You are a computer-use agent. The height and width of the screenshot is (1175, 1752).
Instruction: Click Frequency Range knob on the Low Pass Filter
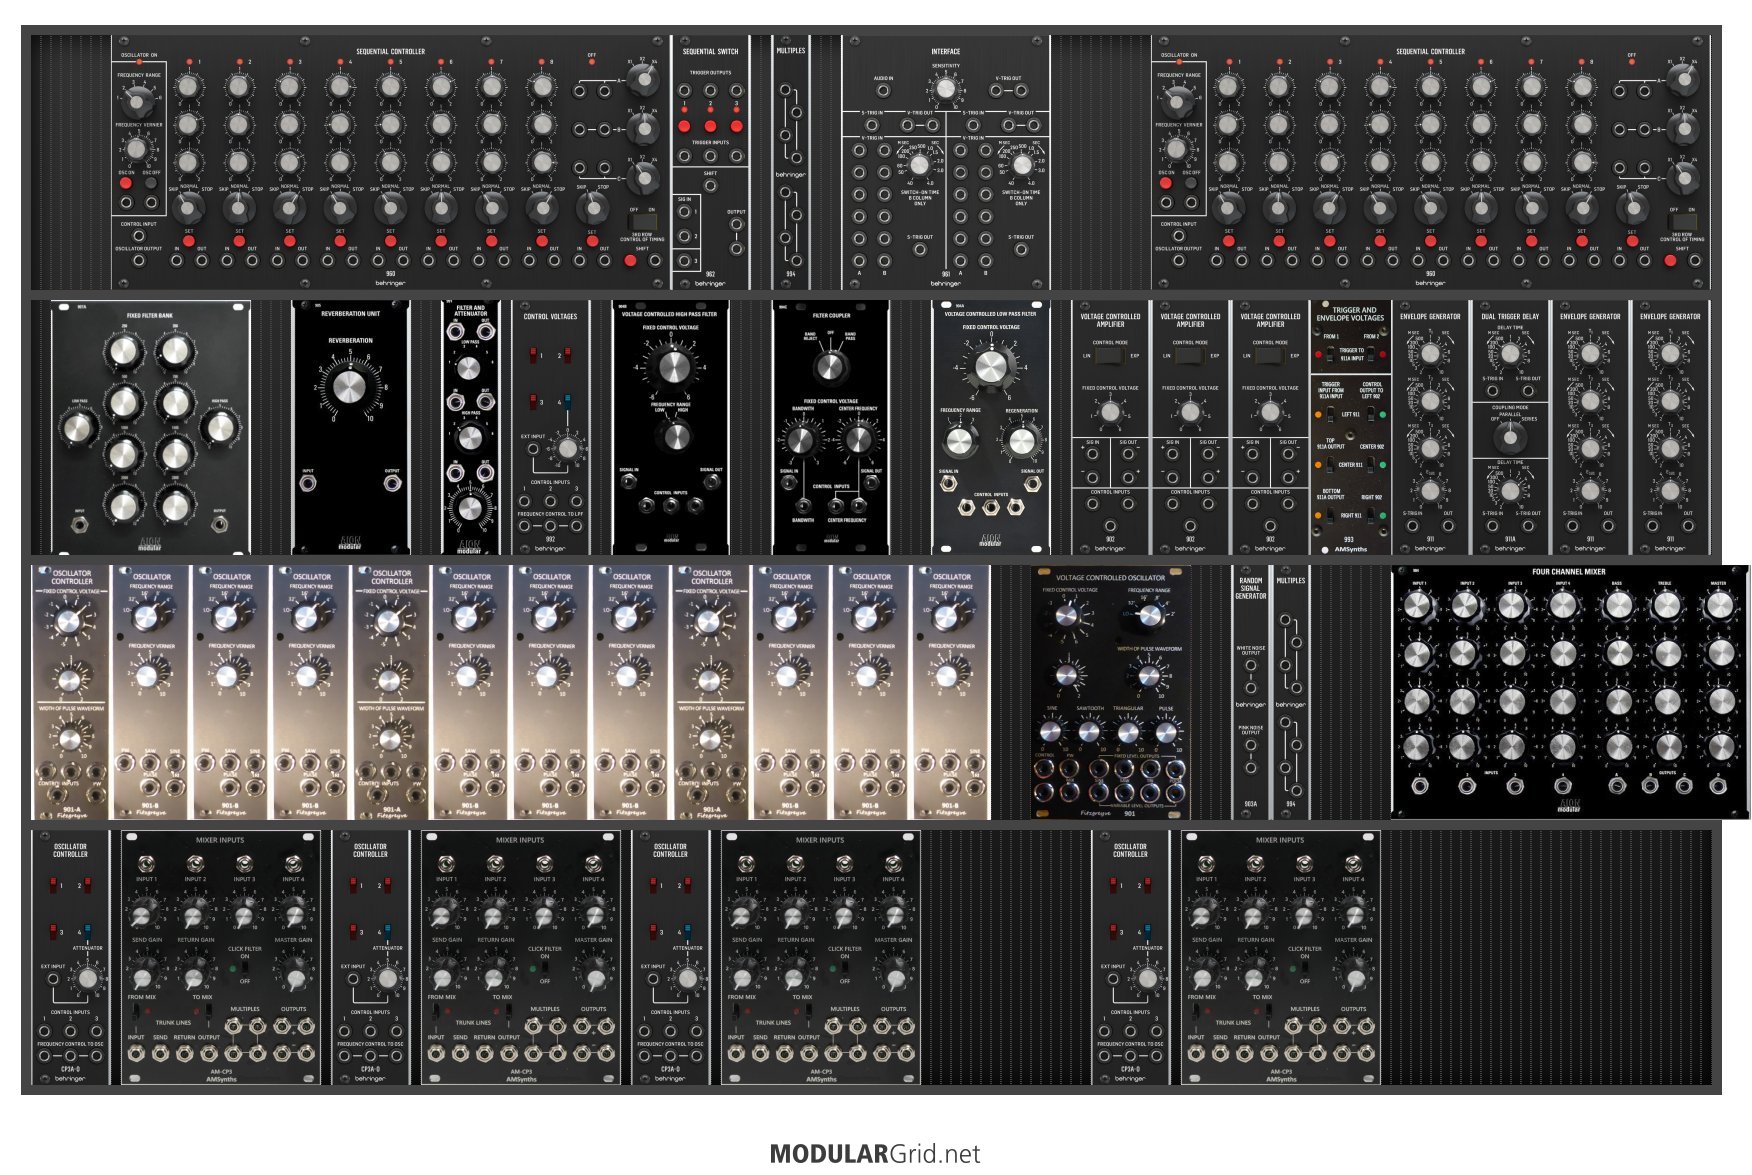[958, 440]
